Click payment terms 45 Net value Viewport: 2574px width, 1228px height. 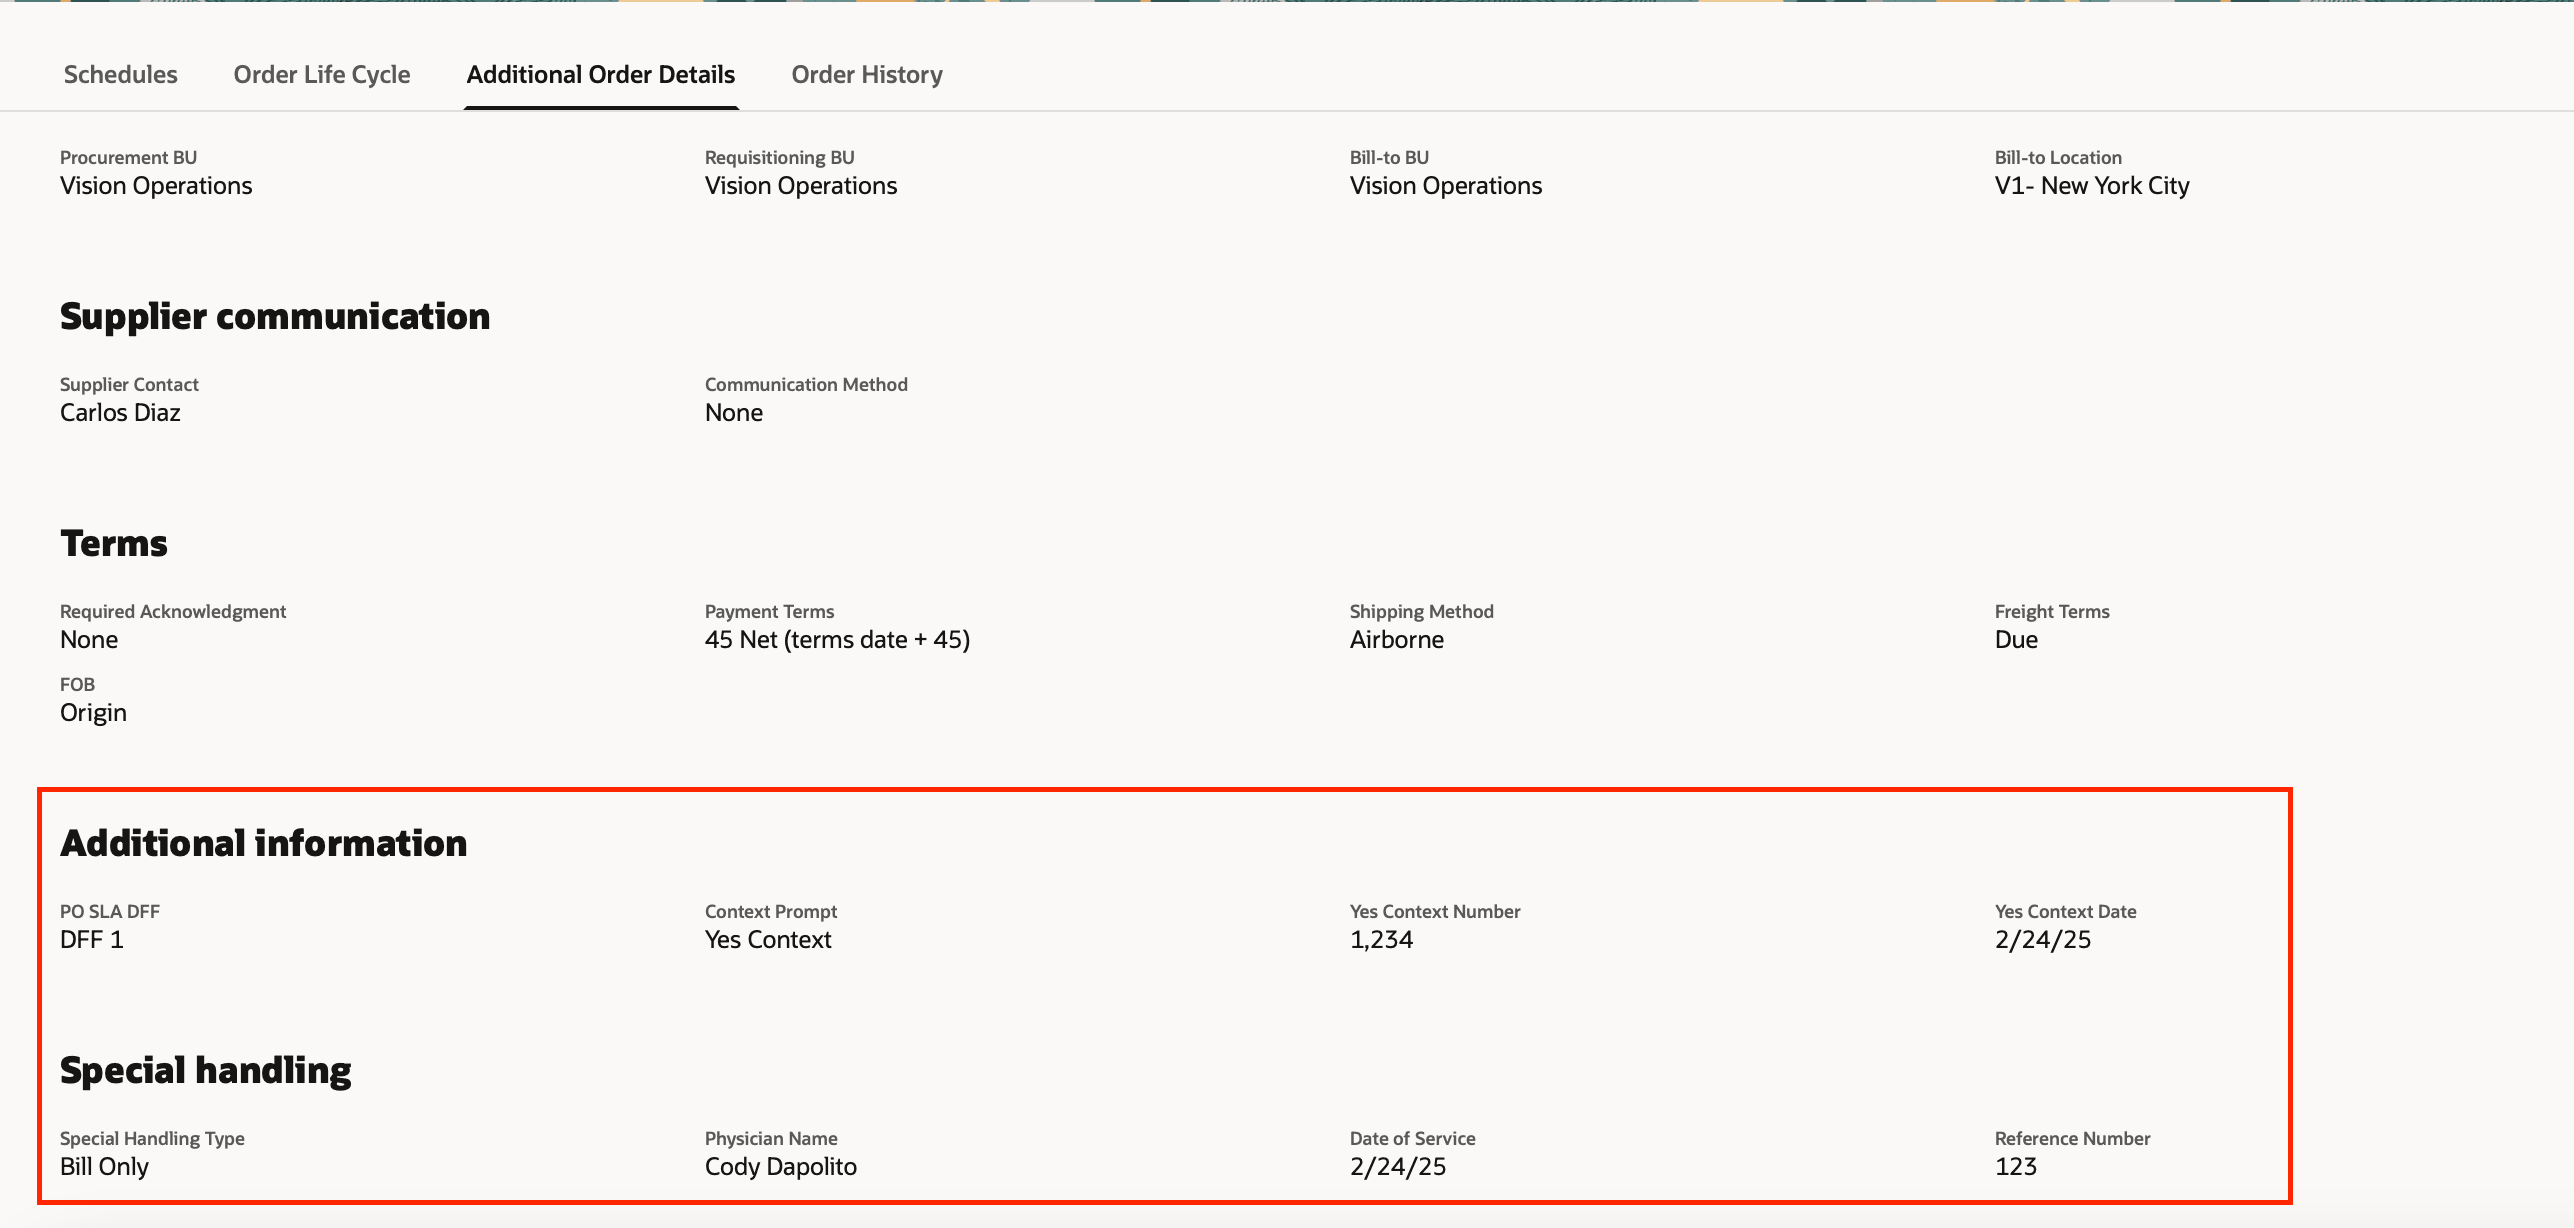click(x=837, y=640)
